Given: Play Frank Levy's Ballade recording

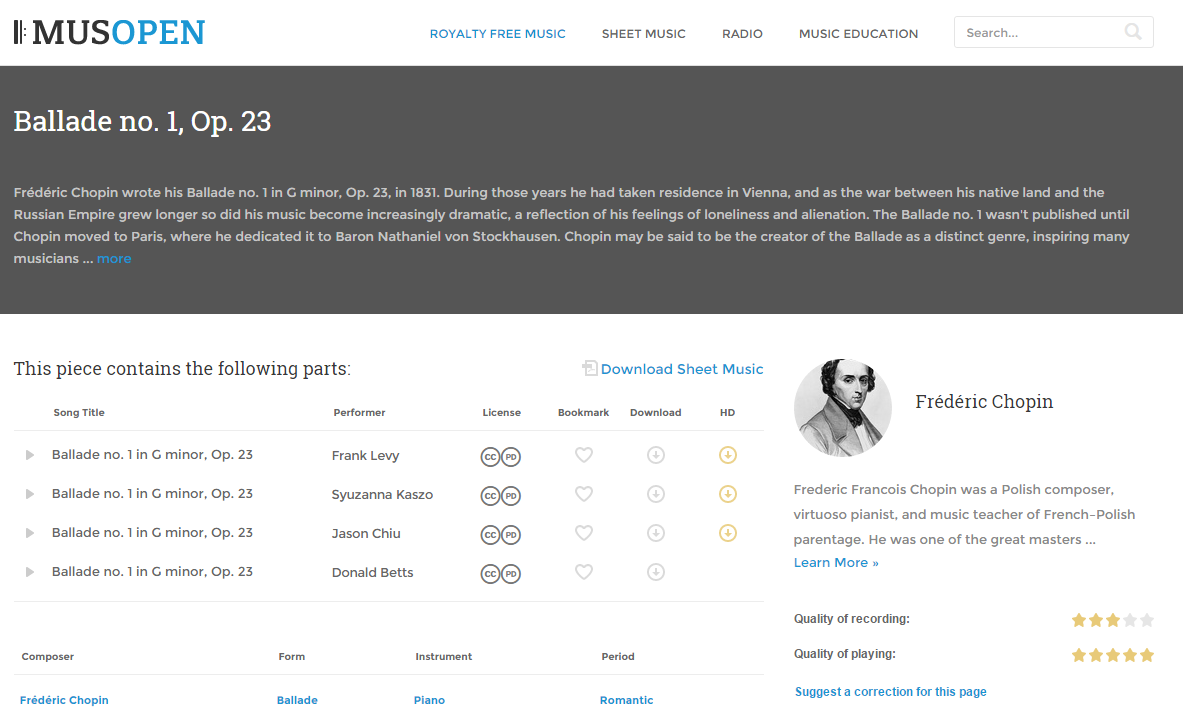Looking at the screenshot, I should (x=30, y=455).
